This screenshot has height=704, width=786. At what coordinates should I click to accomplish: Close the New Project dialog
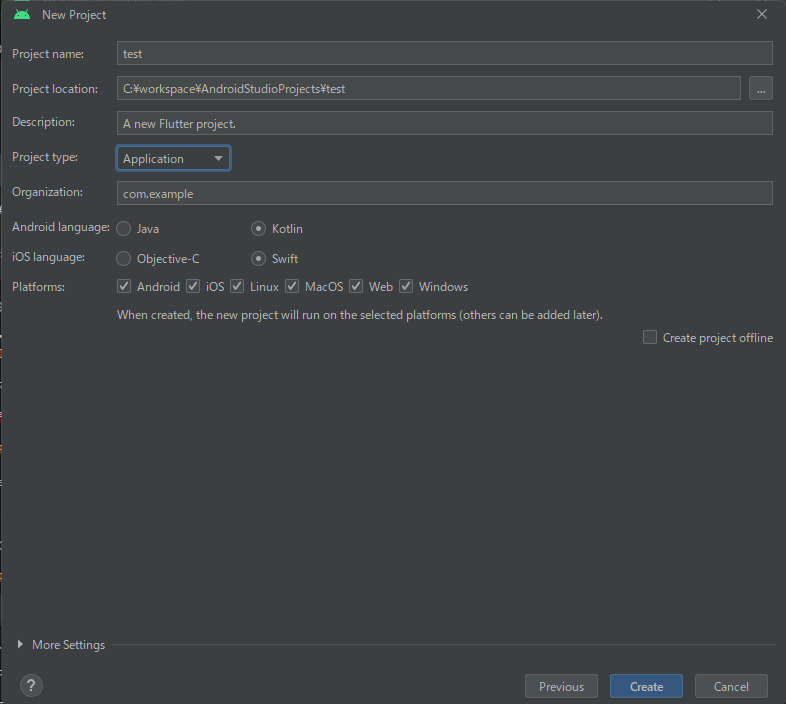(x=761, y=15)
